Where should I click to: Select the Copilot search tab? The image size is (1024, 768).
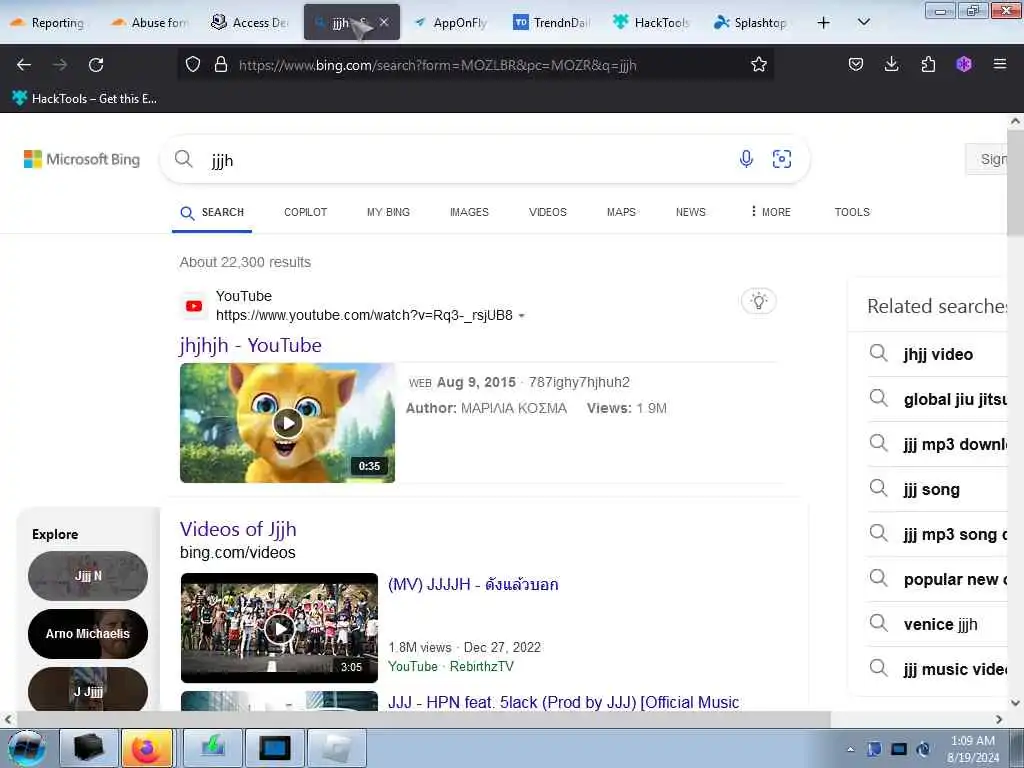[305, 212]
